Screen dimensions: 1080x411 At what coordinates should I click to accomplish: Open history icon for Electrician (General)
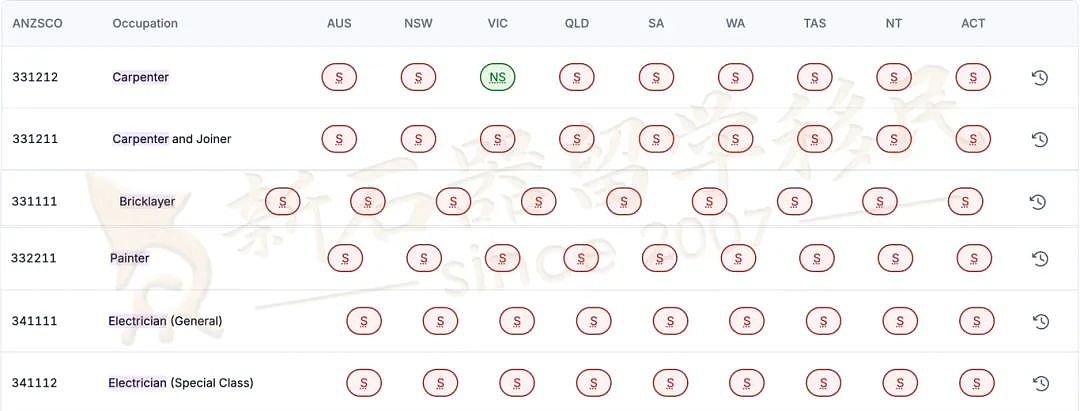(1041, 321)
